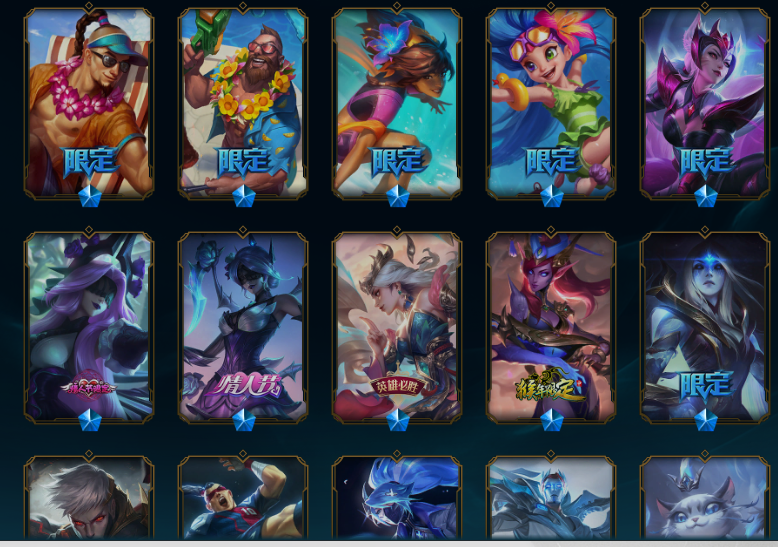Click the 英雄必胜 red badge
The image size is (778, 547).
click(397, 386)
